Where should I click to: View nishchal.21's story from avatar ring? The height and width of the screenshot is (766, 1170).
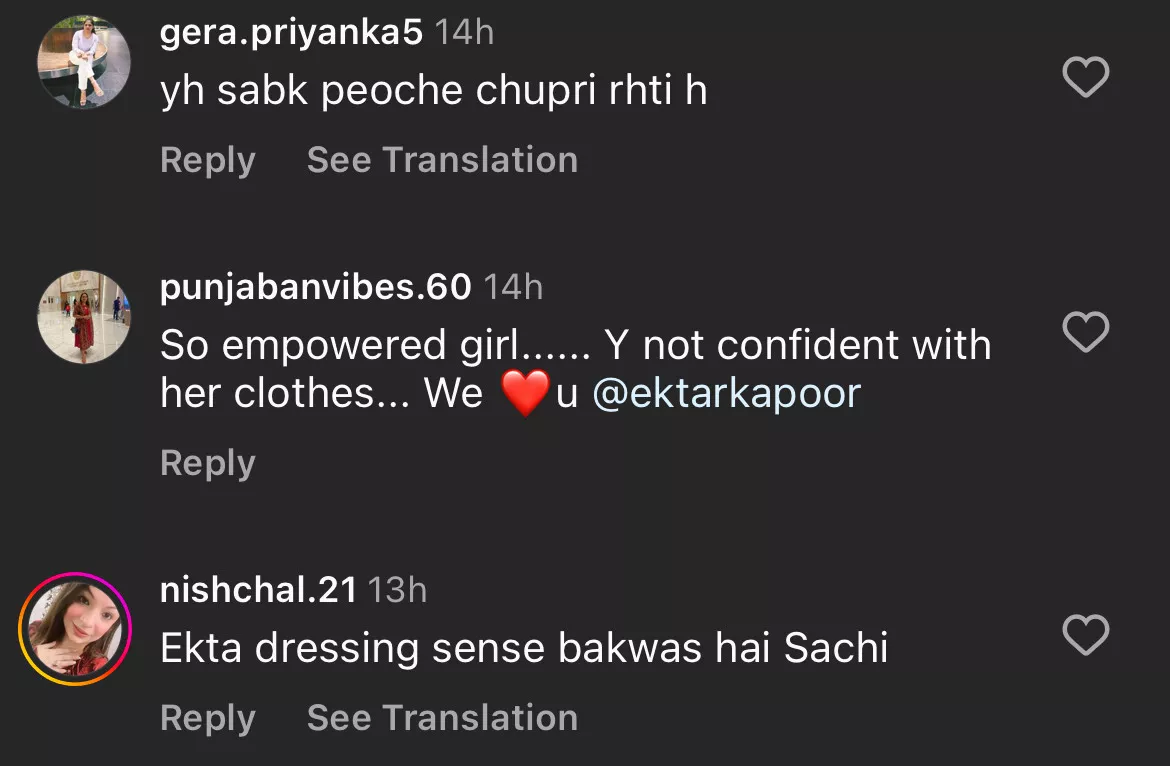76,629
